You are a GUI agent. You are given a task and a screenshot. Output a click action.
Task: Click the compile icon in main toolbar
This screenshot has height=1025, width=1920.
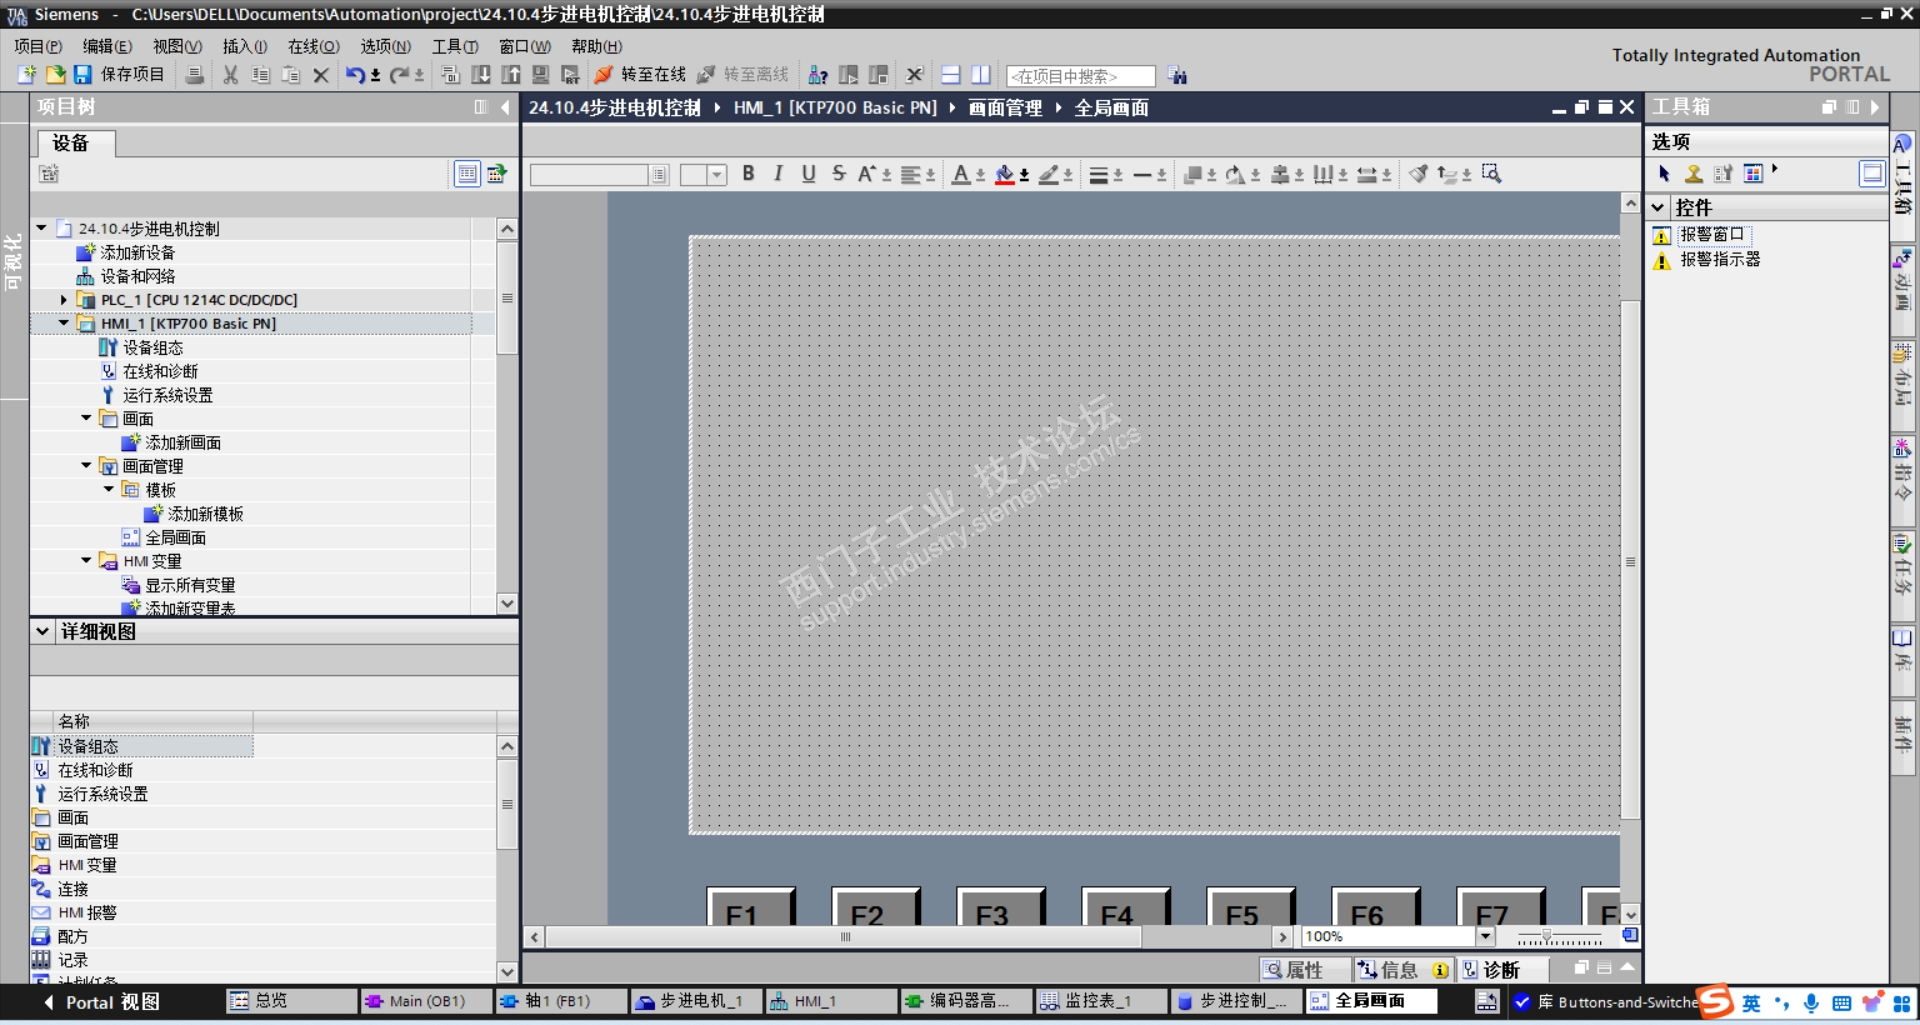click(451, 75)
